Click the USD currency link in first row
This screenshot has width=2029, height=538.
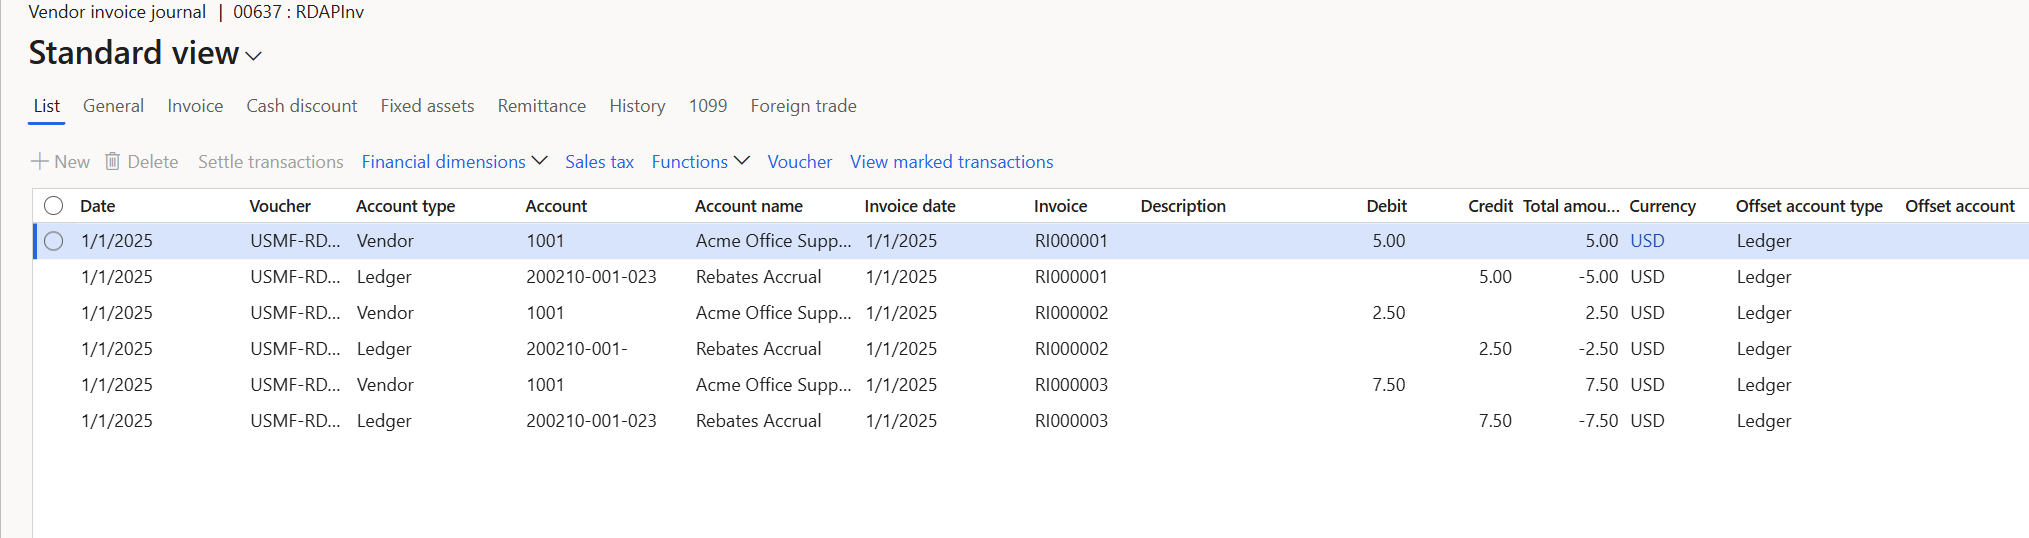1647,241
